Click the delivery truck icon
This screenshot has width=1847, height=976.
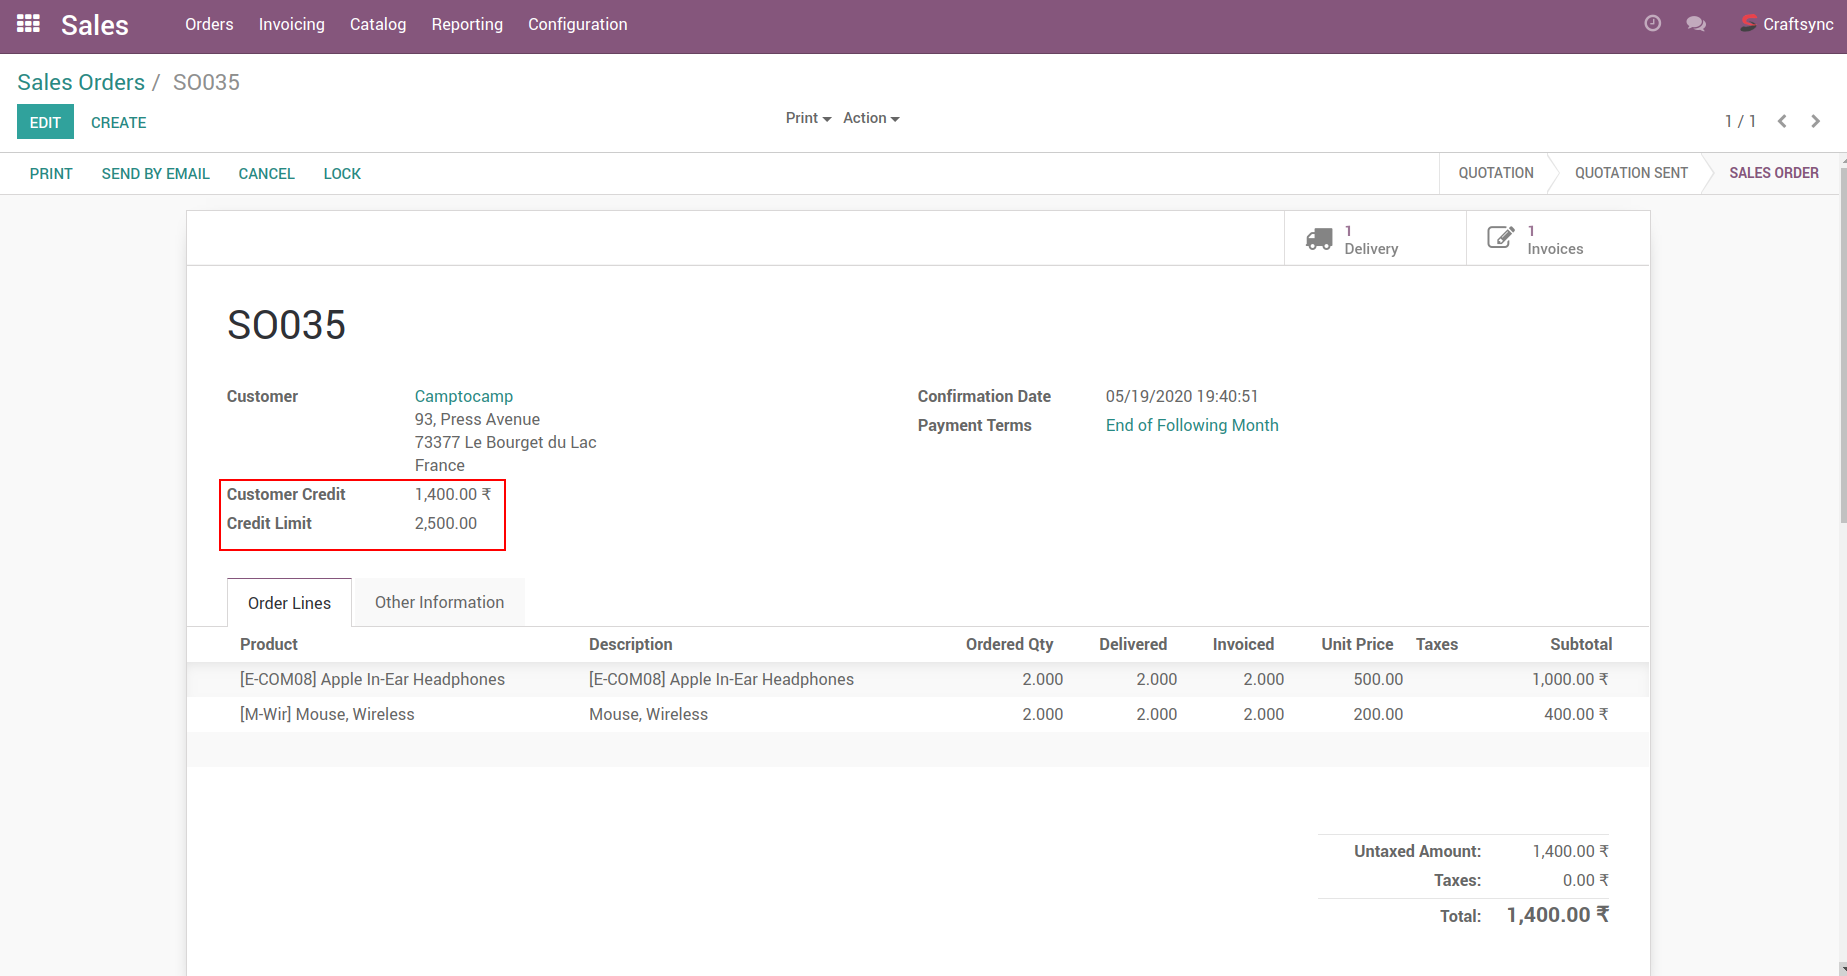tap(1319, 239)
